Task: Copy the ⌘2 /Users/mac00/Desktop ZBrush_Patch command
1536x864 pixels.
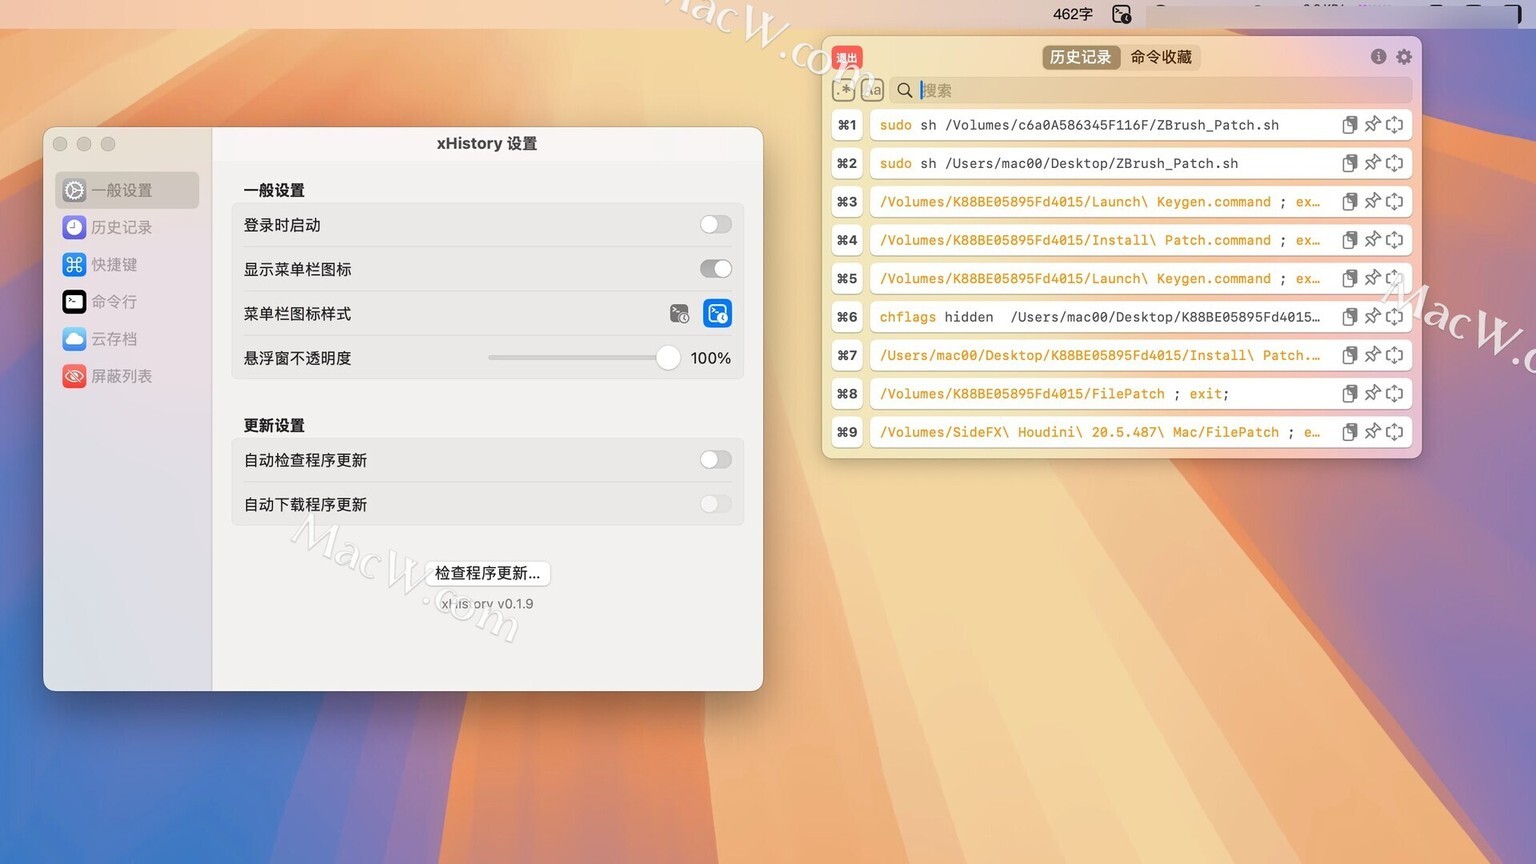Action: 1349,163
